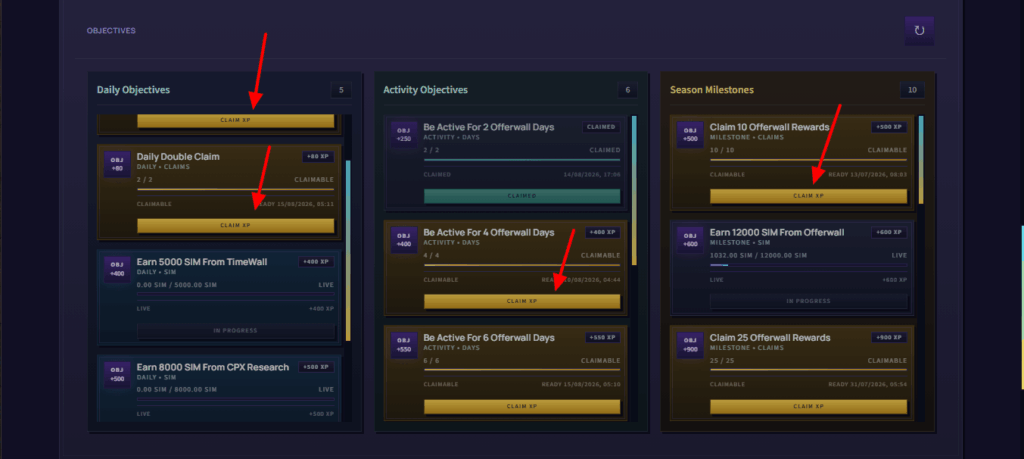Click OBJ +250 badge on Be Active For 2 card

(x=404, y=135)
